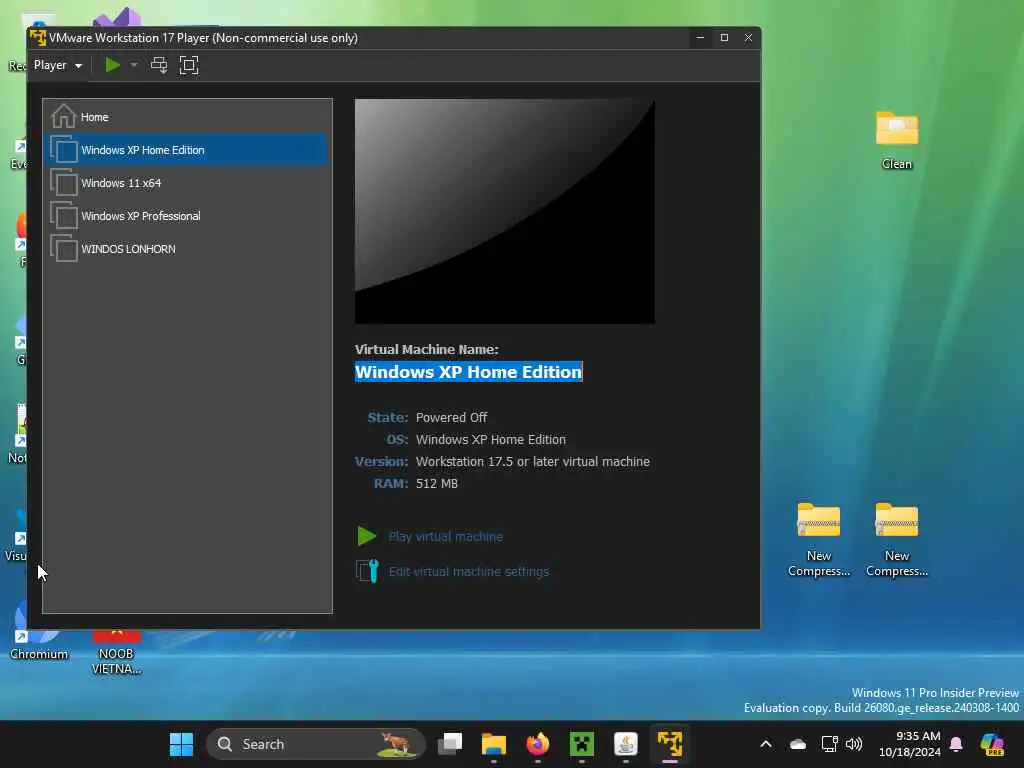Viewport: 1024px width, 768px height.
Task: Open Firefox from the taskbar
Action: coord(537,744)
